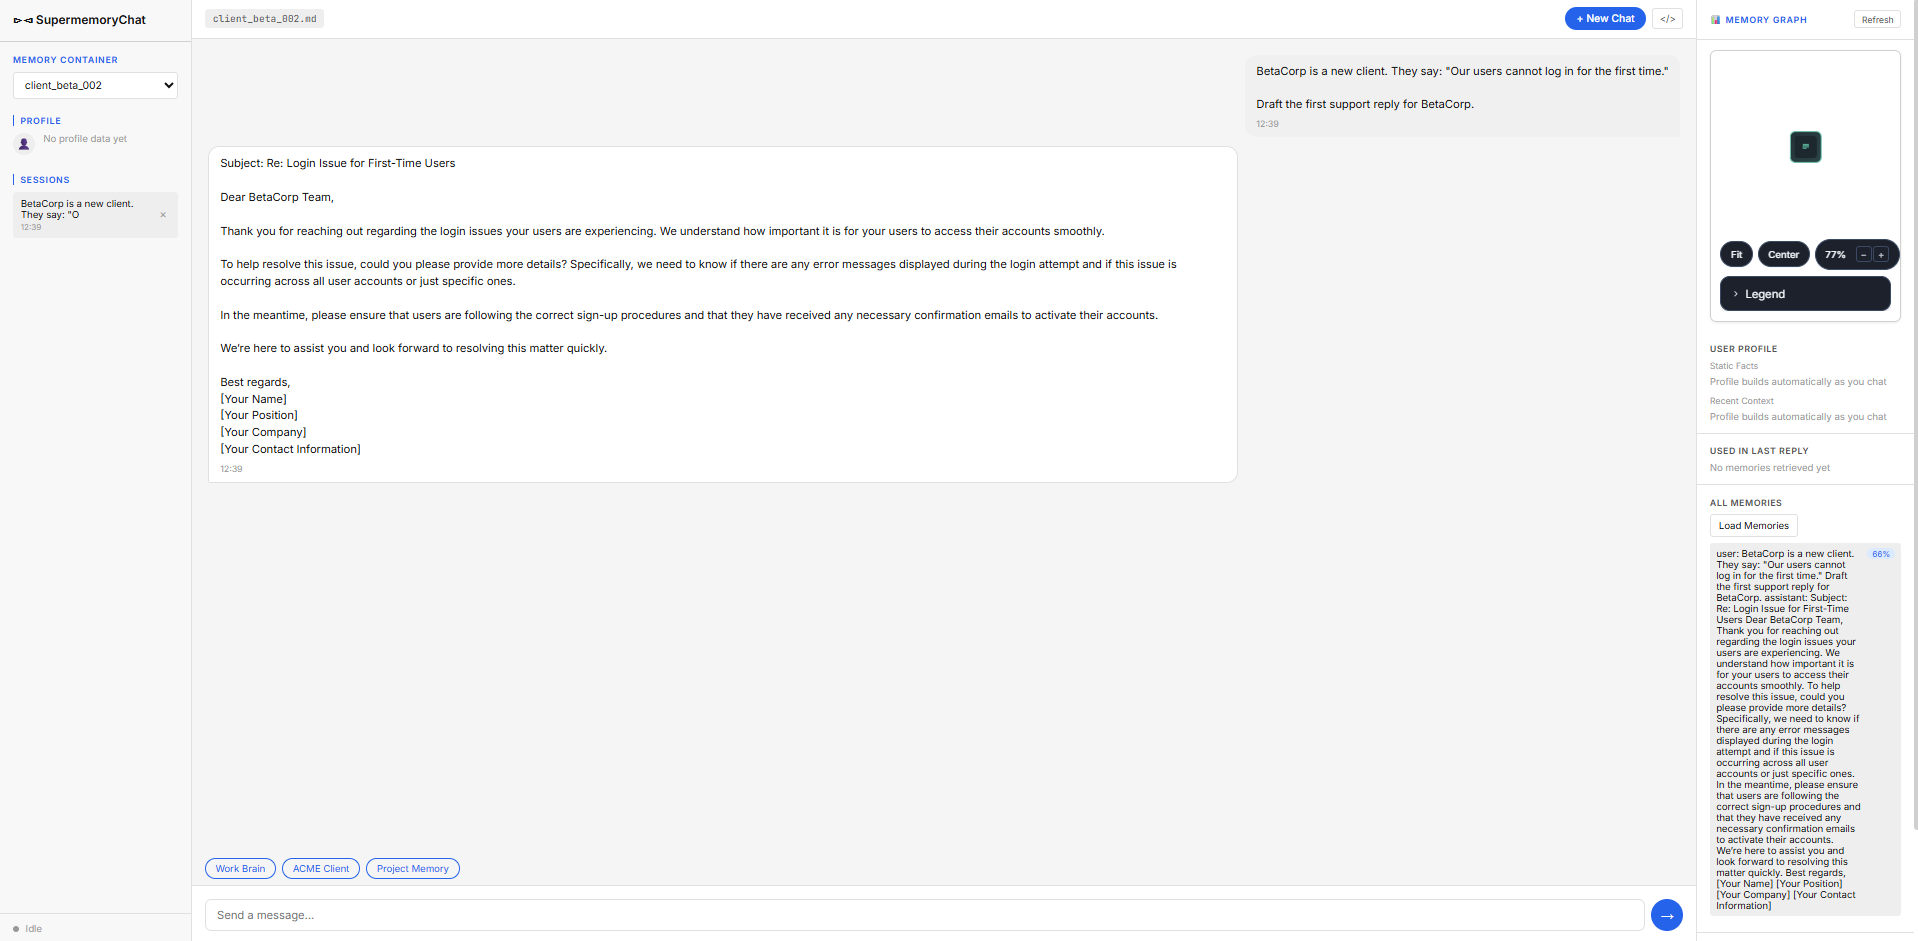Click the profile avatar icon
1918x941 pixels.
pyautogui.click(x=25, y=144)
